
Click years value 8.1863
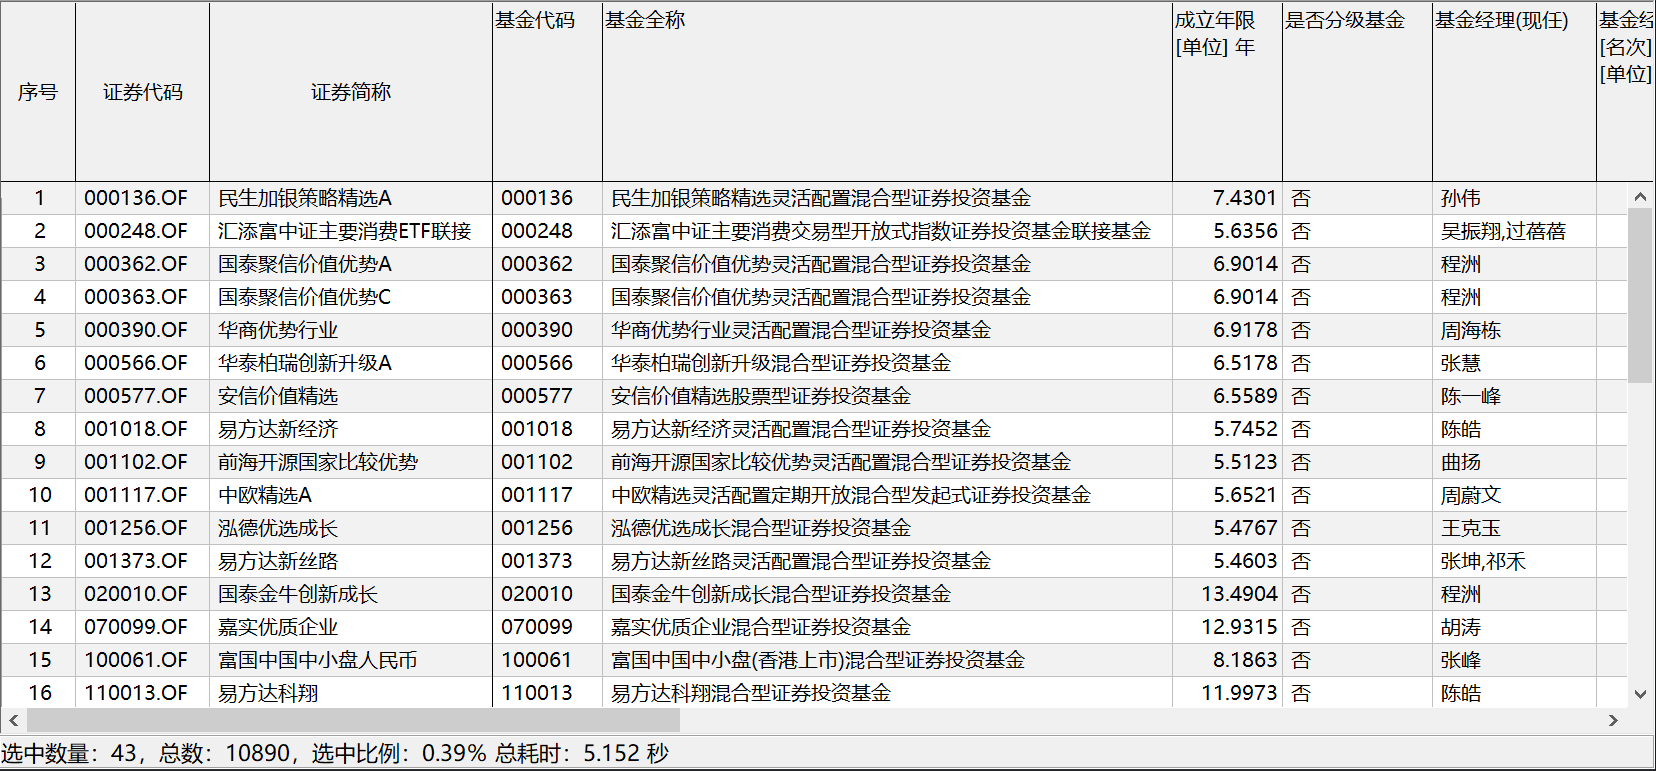pyautogui.click(x=1227, y=660)
